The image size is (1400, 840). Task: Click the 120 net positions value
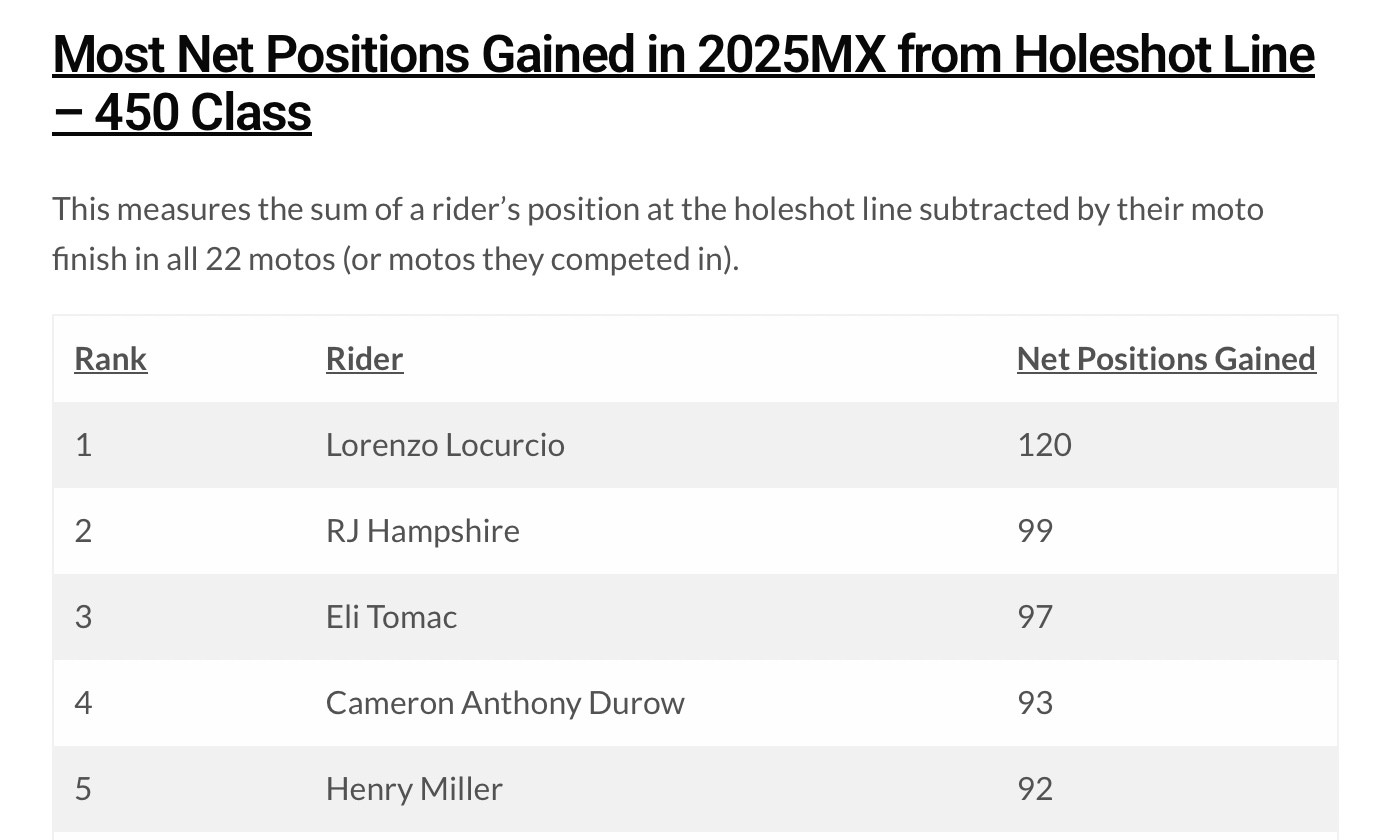1044,445
